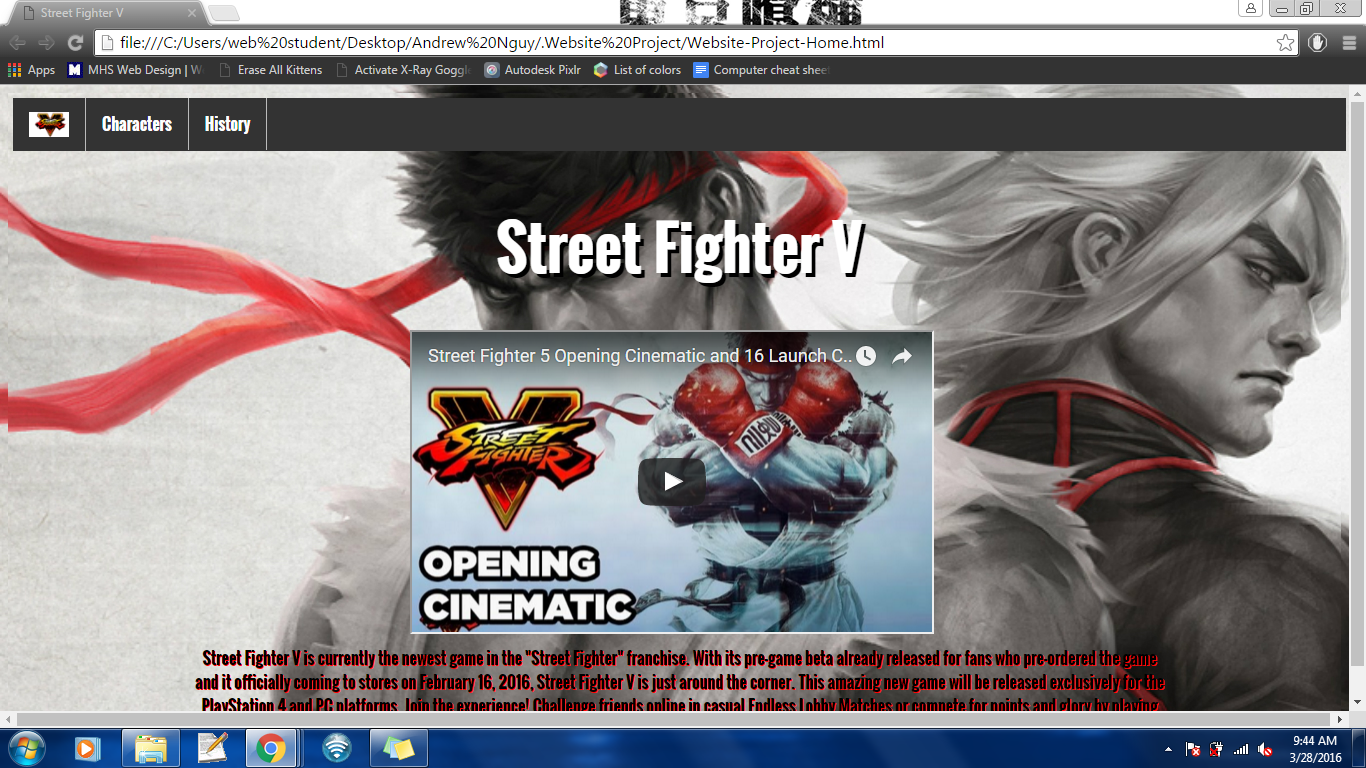Click the Watch Later clock icon on video

click(866, 356)
